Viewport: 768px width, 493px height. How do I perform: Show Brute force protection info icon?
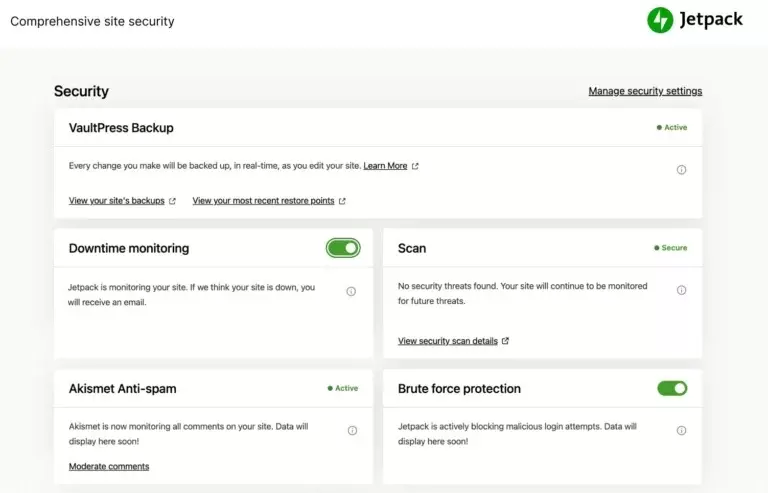pos(681,430)
